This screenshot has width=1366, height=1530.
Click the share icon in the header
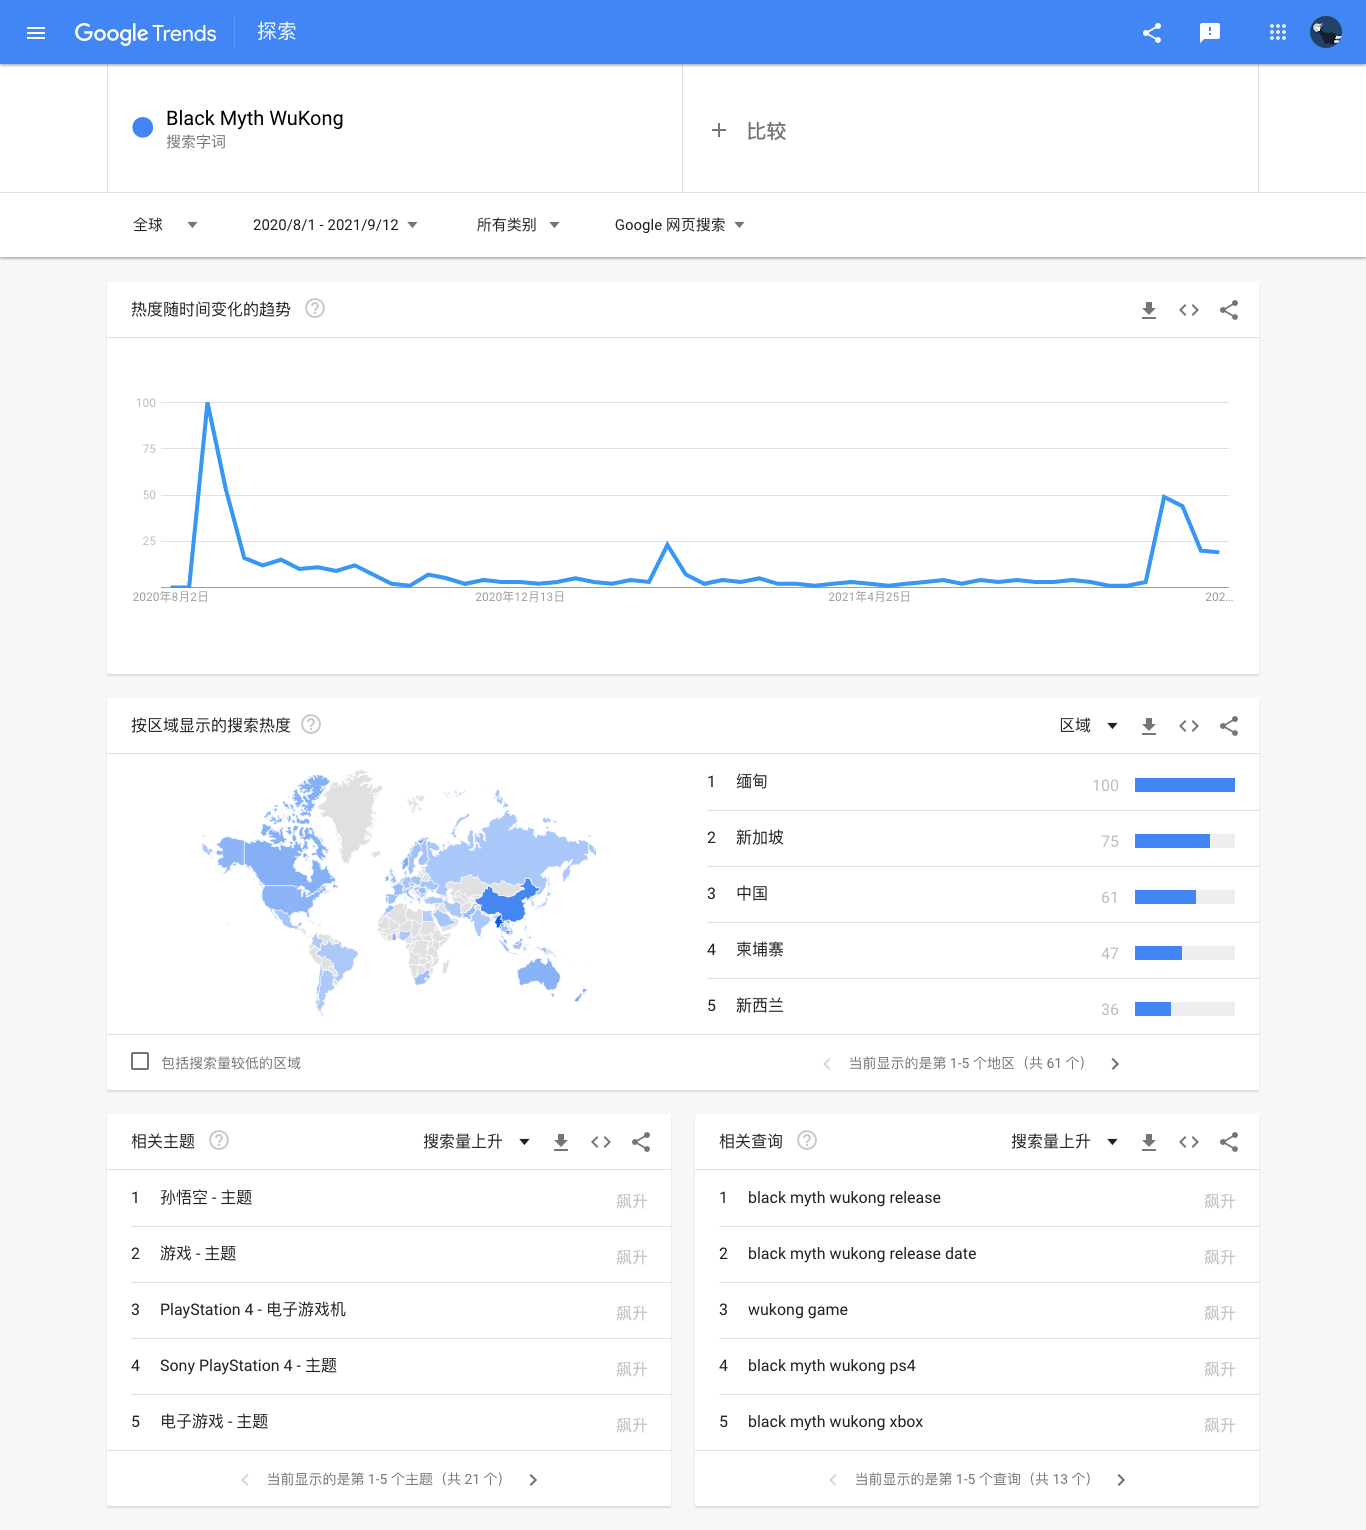[1152, 33]
